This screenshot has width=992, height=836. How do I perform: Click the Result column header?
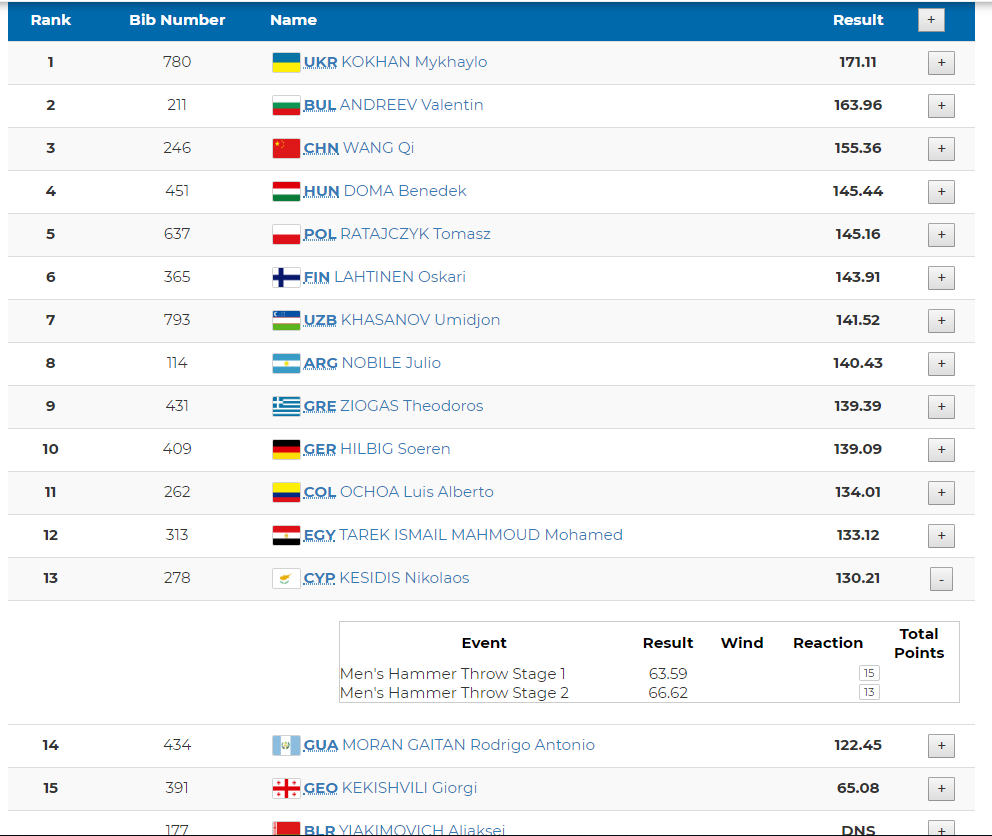pyautogui.click(x=858, y=20)
